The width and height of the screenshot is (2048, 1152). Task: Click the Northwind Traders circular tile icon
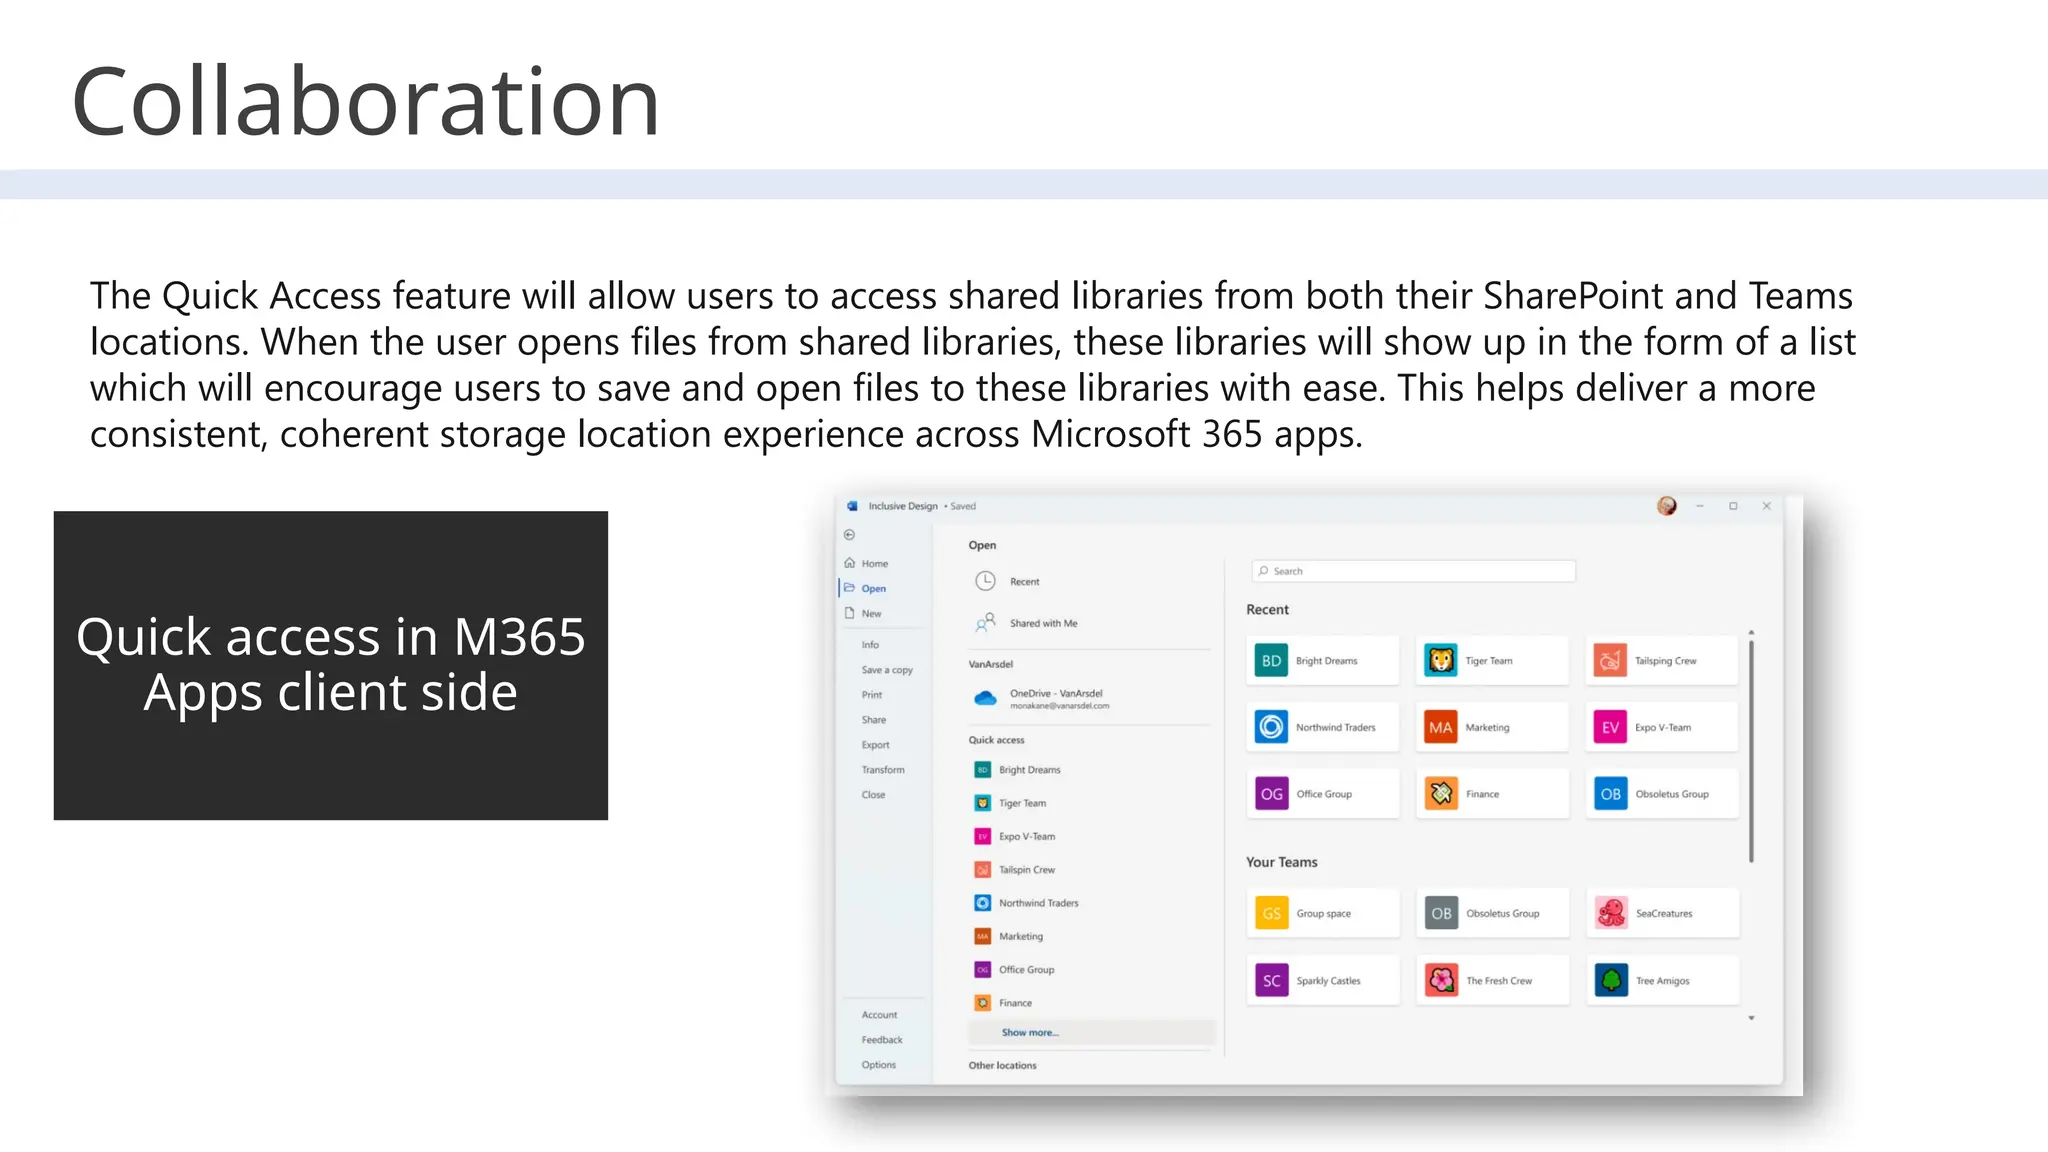click(1271, 727)
